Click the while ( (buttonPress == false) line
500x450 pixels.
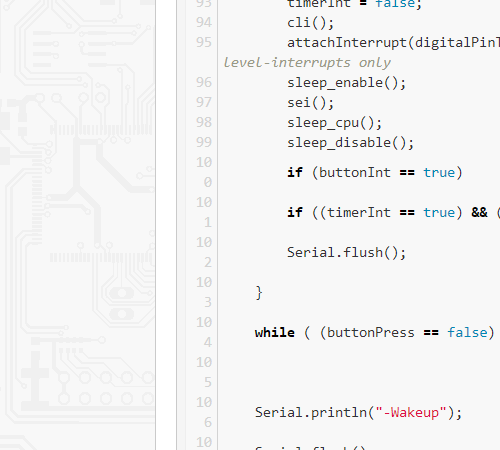tap(375, 333)
